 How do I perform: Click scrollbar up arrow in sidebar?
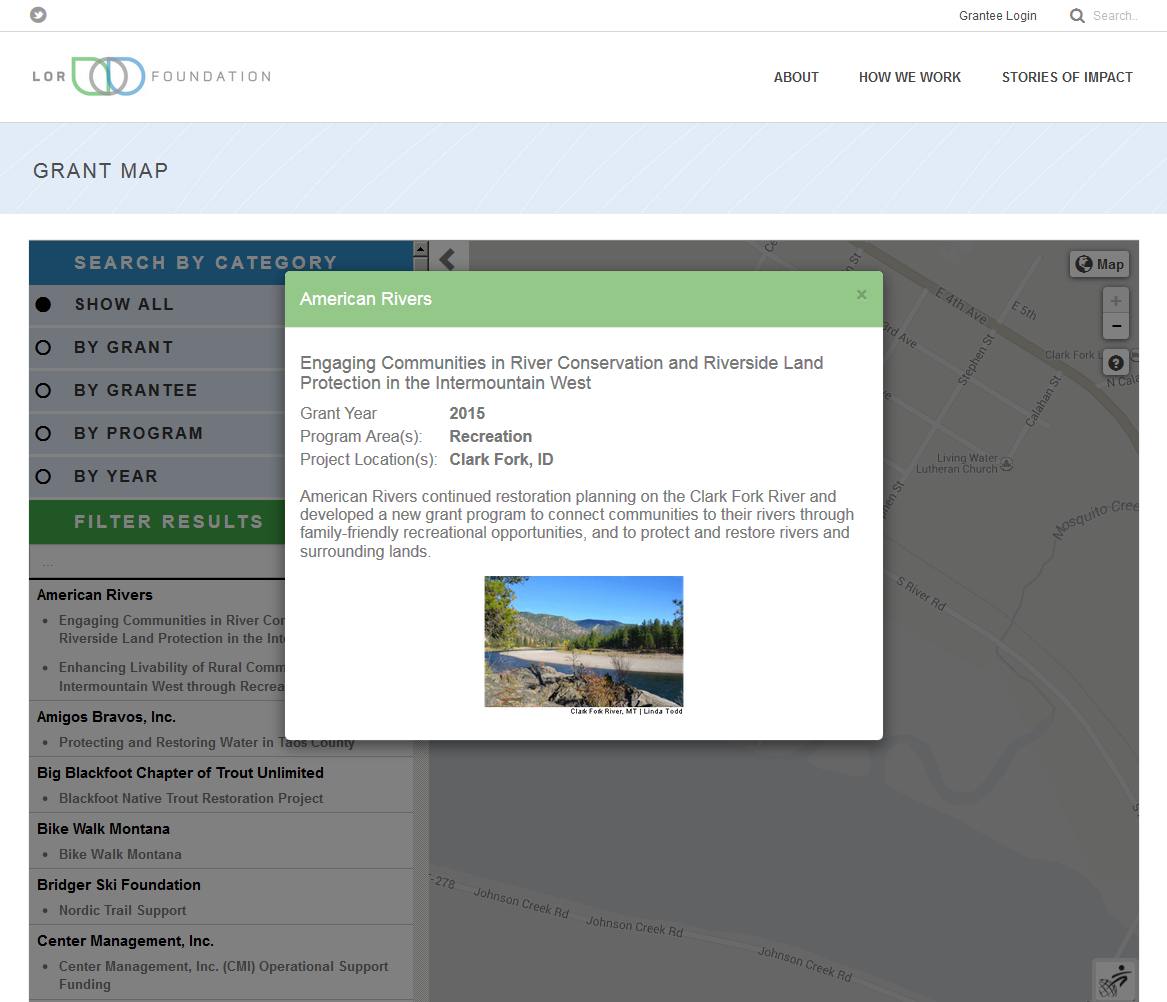[421, 249]
